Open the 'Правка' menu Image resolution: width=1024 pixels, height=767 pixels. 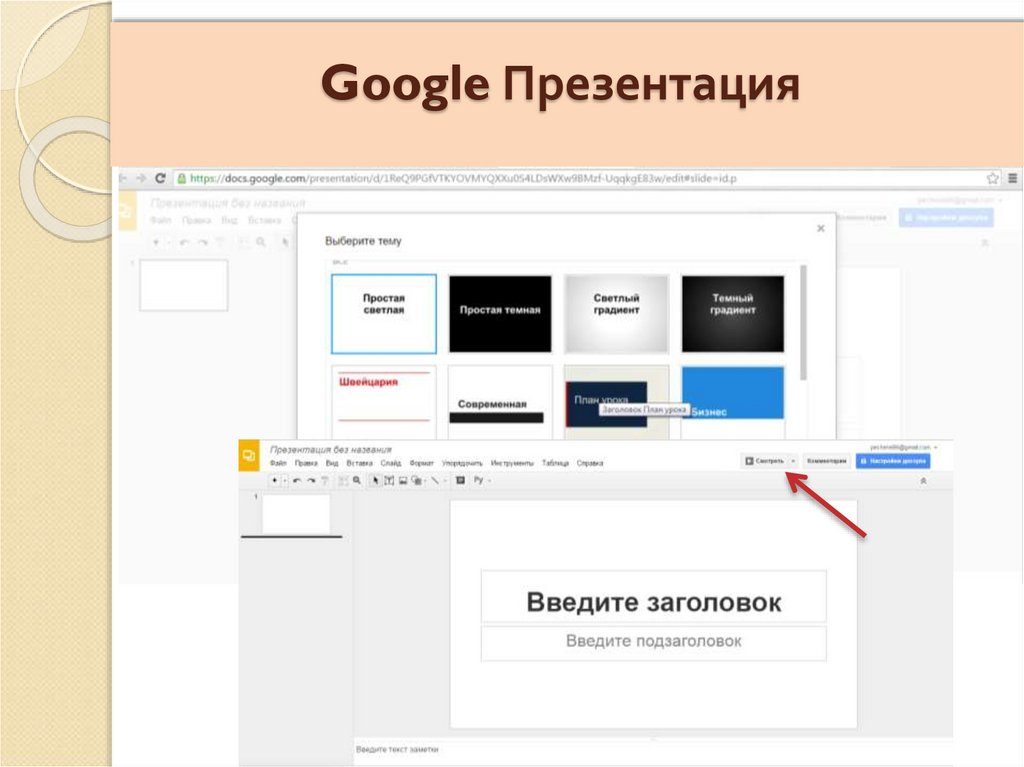click(x=306, y=463)
